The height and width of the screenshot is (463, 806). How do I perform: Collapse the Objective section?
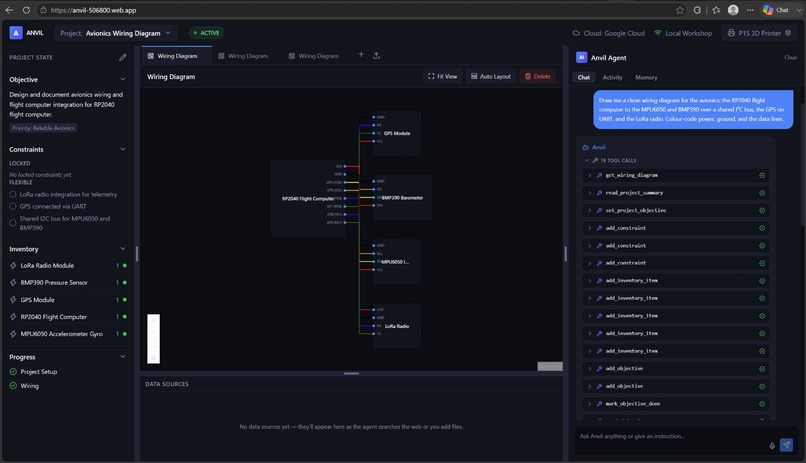(x=122, y=79)
